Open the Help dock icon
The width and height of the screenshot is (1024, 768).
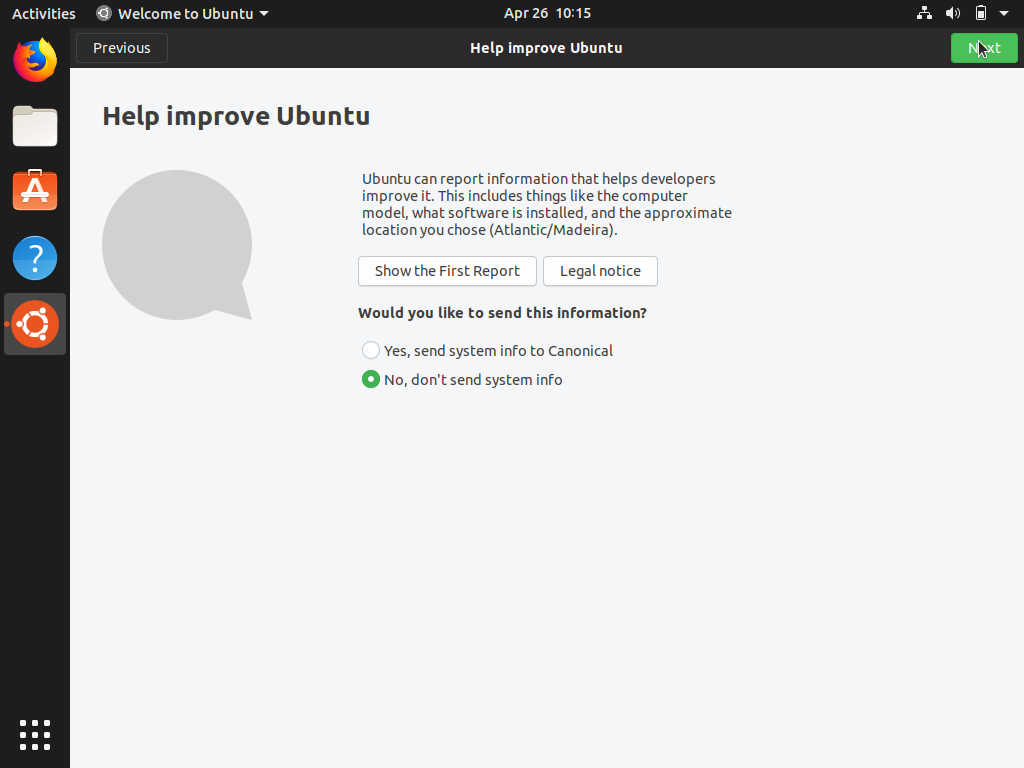pyautogui.click(x=35, y=258)
